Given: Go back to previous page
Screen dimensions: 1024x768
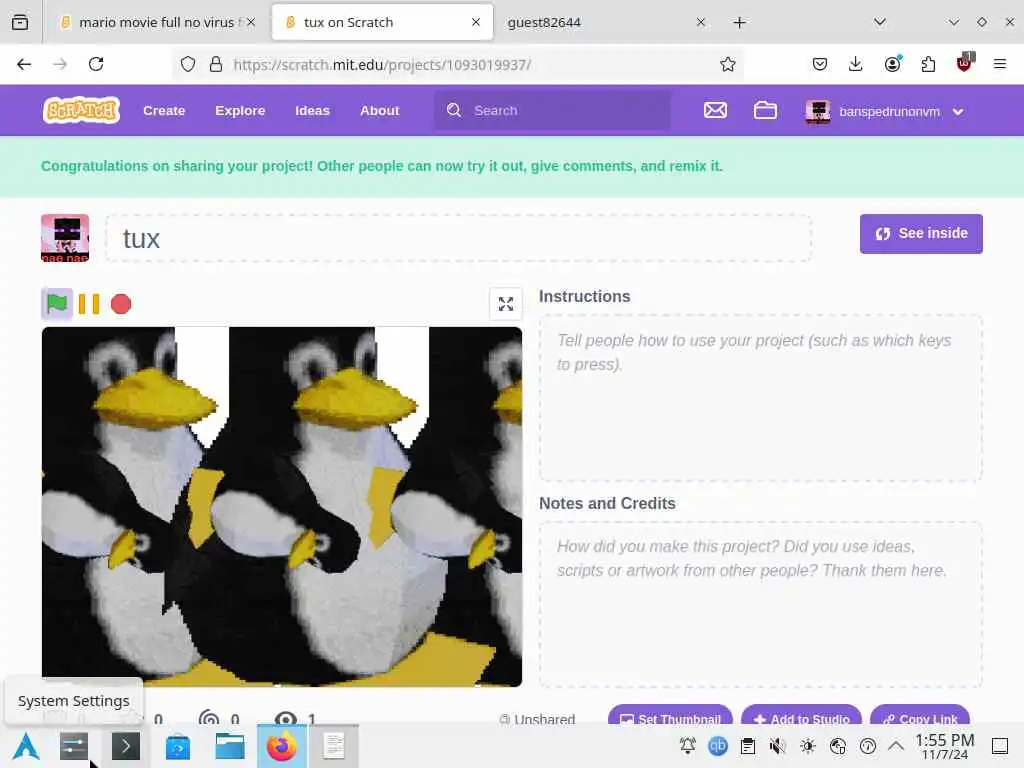Looking at the screenshot, I should [24, 64].
